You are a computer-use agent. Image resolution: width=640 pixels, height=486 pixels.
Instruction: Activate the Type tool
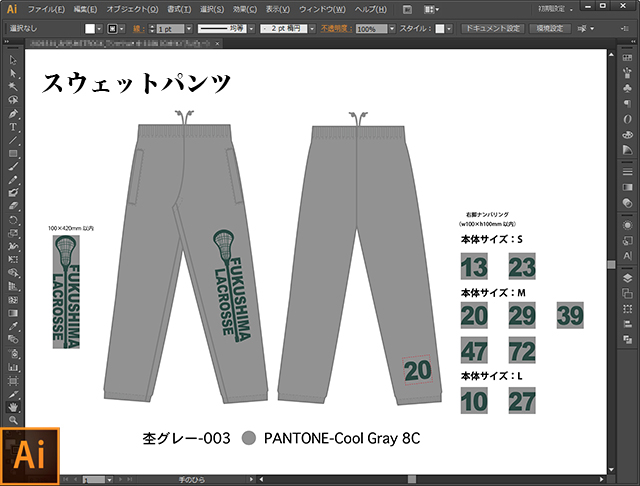click(13, 127)
